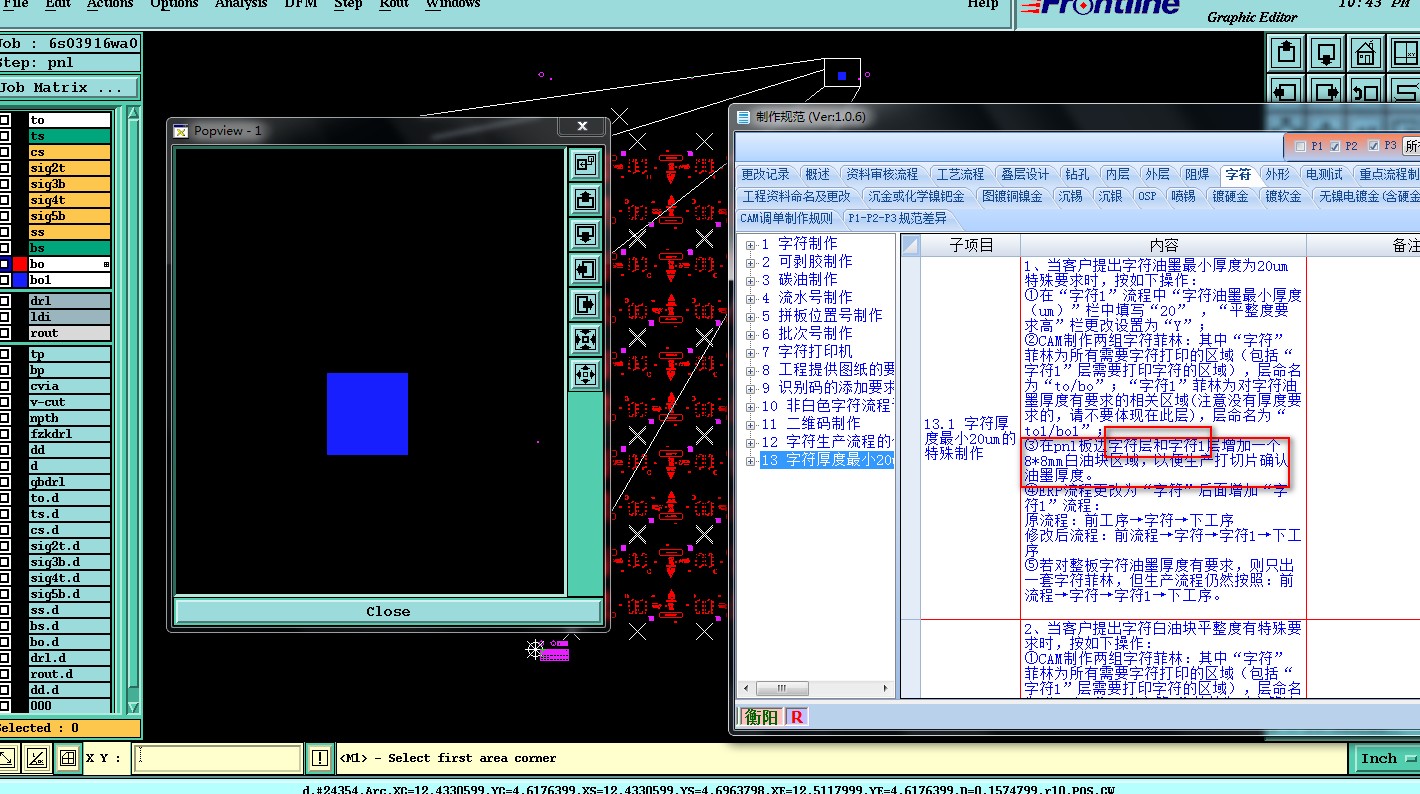Click the diagonal measure icon at bottom-left
This screenshot has width=1420, height=794.
click(x=8, y=758)
